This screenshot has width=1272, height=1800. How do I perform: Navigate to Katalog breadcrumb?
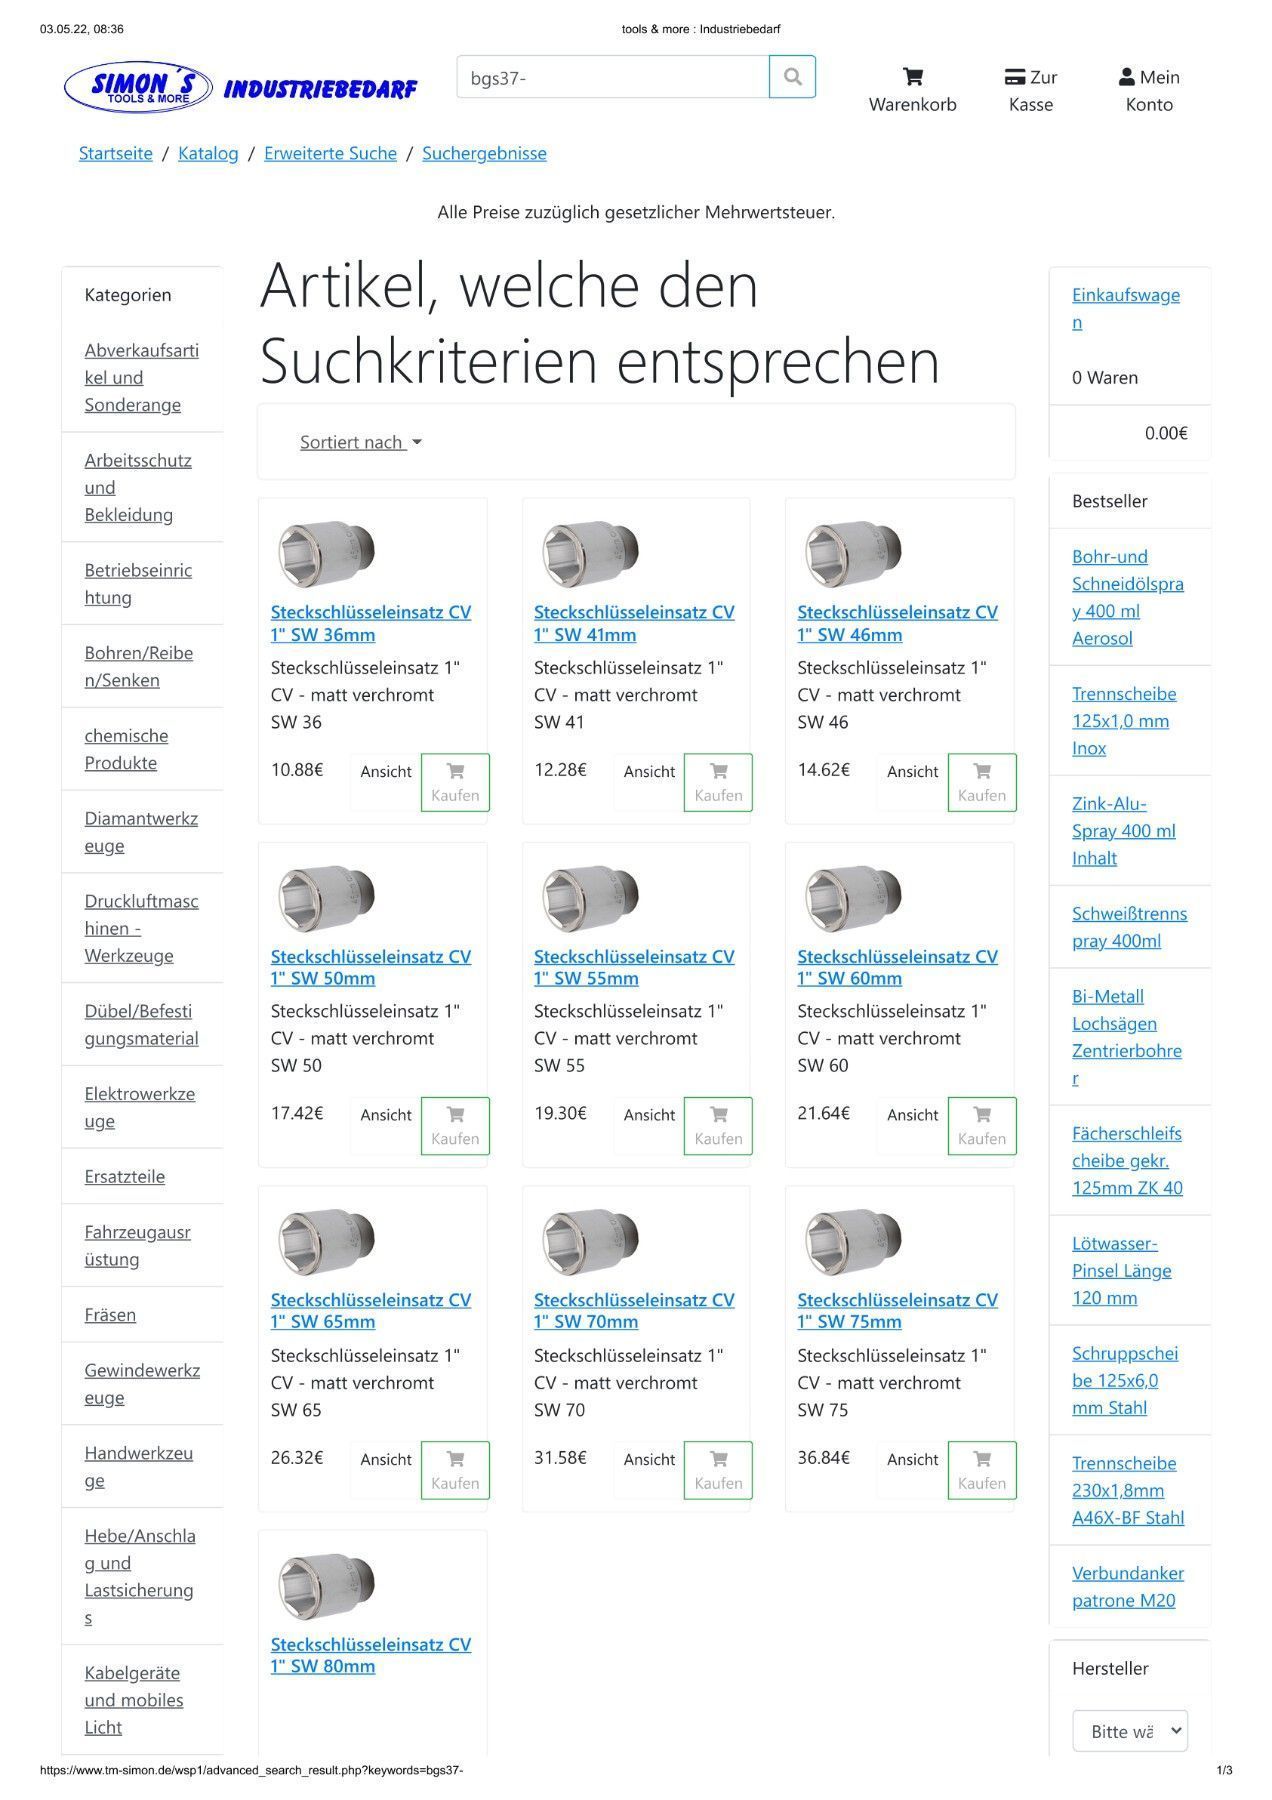click(208, 153)
